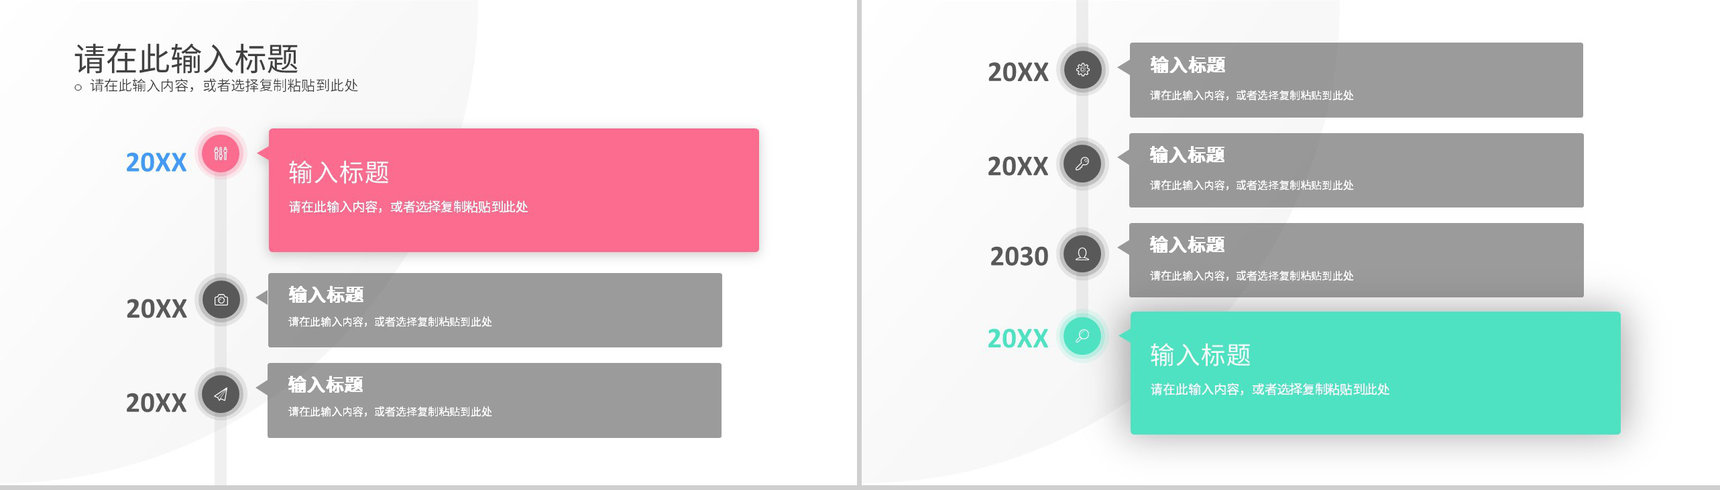Viewport: 1720px width, 490px height.
Task: Click the teal magnifier icon circle
Action: 1082,336
